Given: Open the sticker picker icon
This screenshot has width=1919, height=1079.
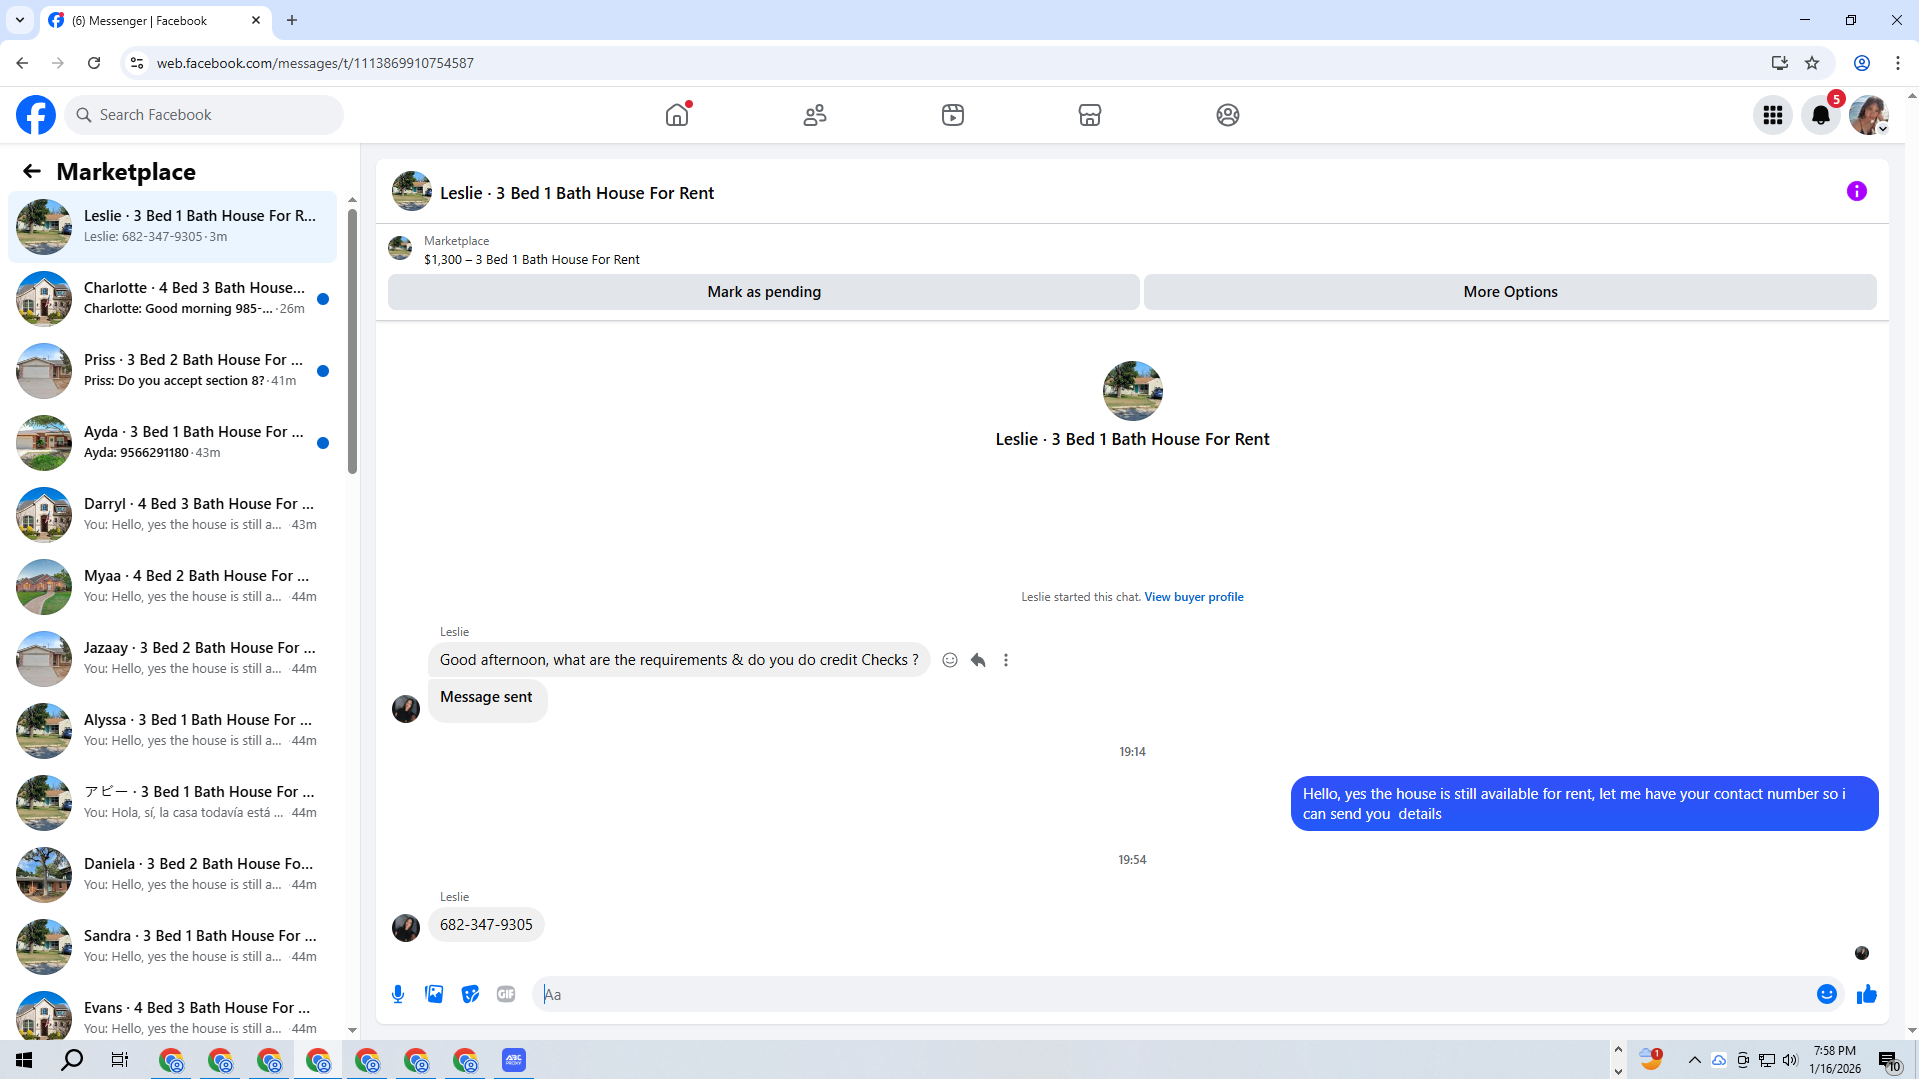Looking at the screenshot, I should (470, 994).
